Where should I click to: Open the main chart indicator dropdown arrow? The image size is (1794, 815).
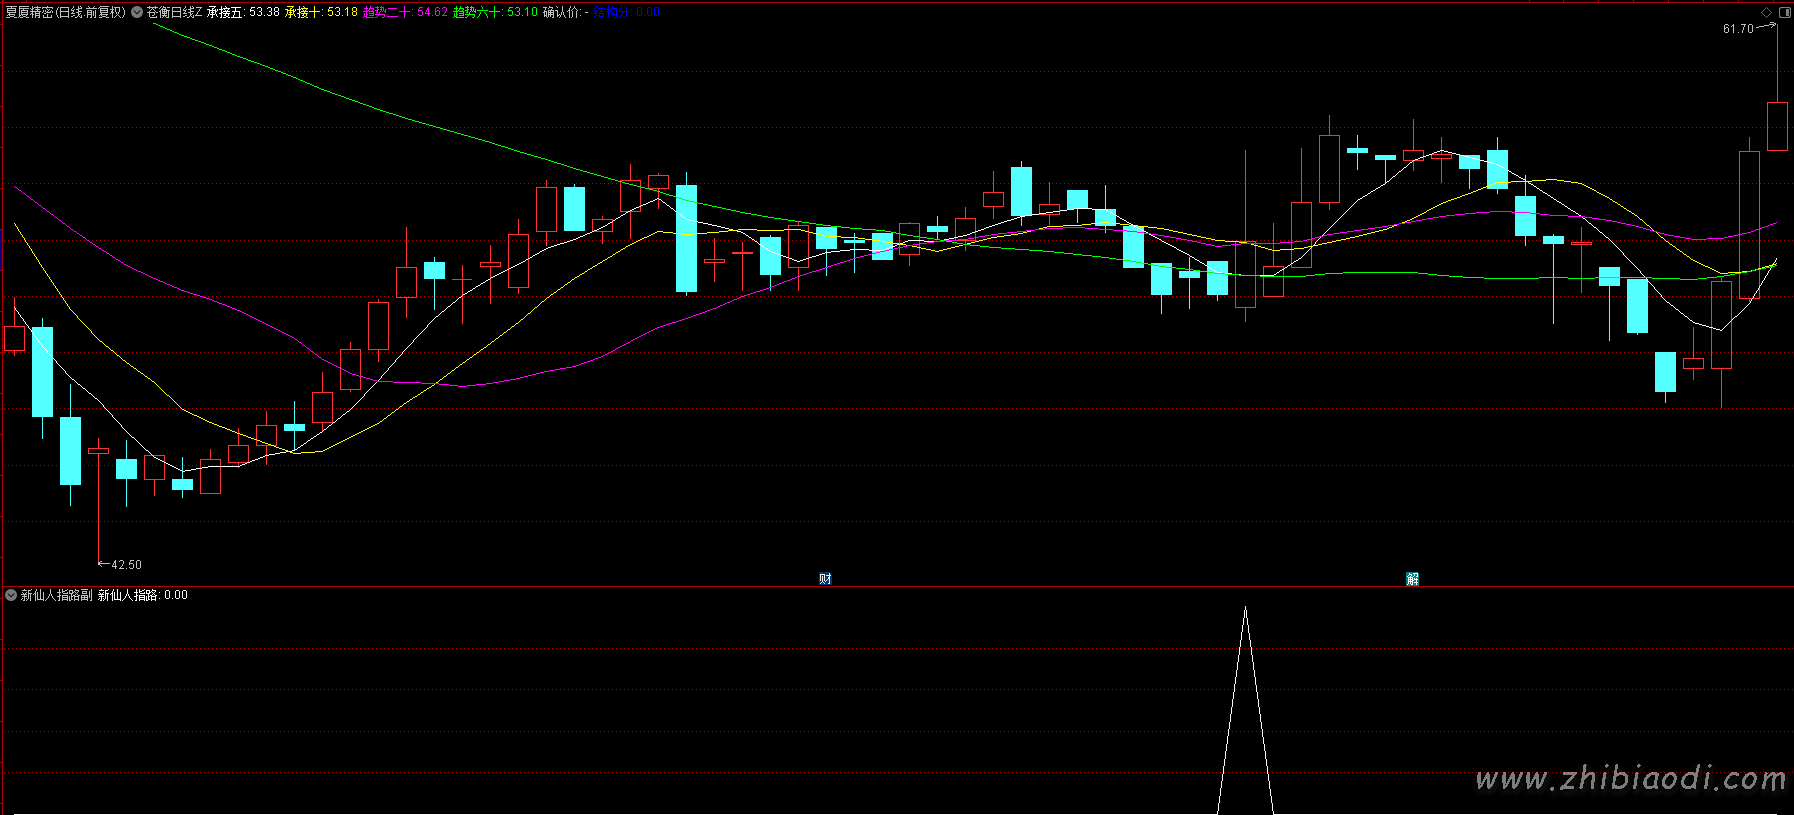point(137,12)
